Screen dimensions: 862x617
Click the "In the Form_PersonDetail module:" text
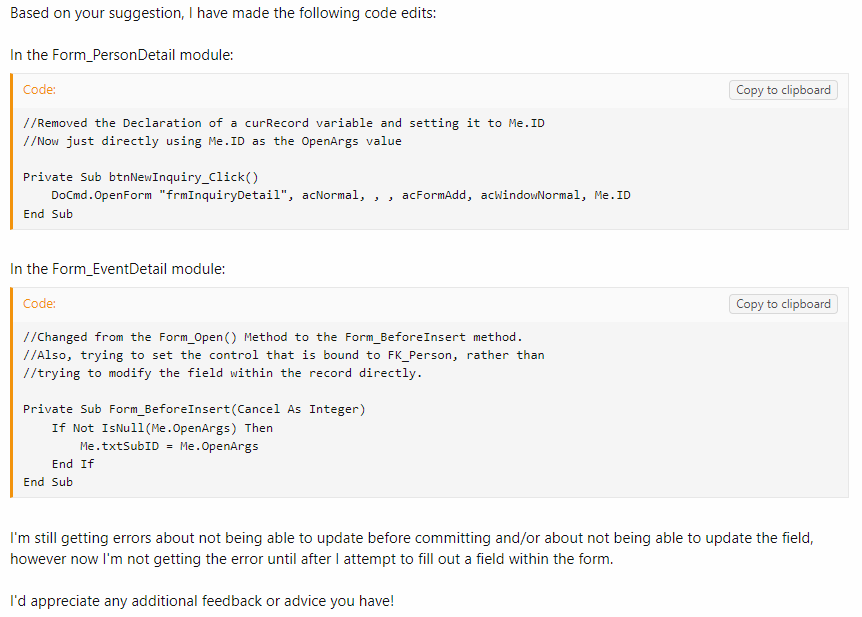122,55
